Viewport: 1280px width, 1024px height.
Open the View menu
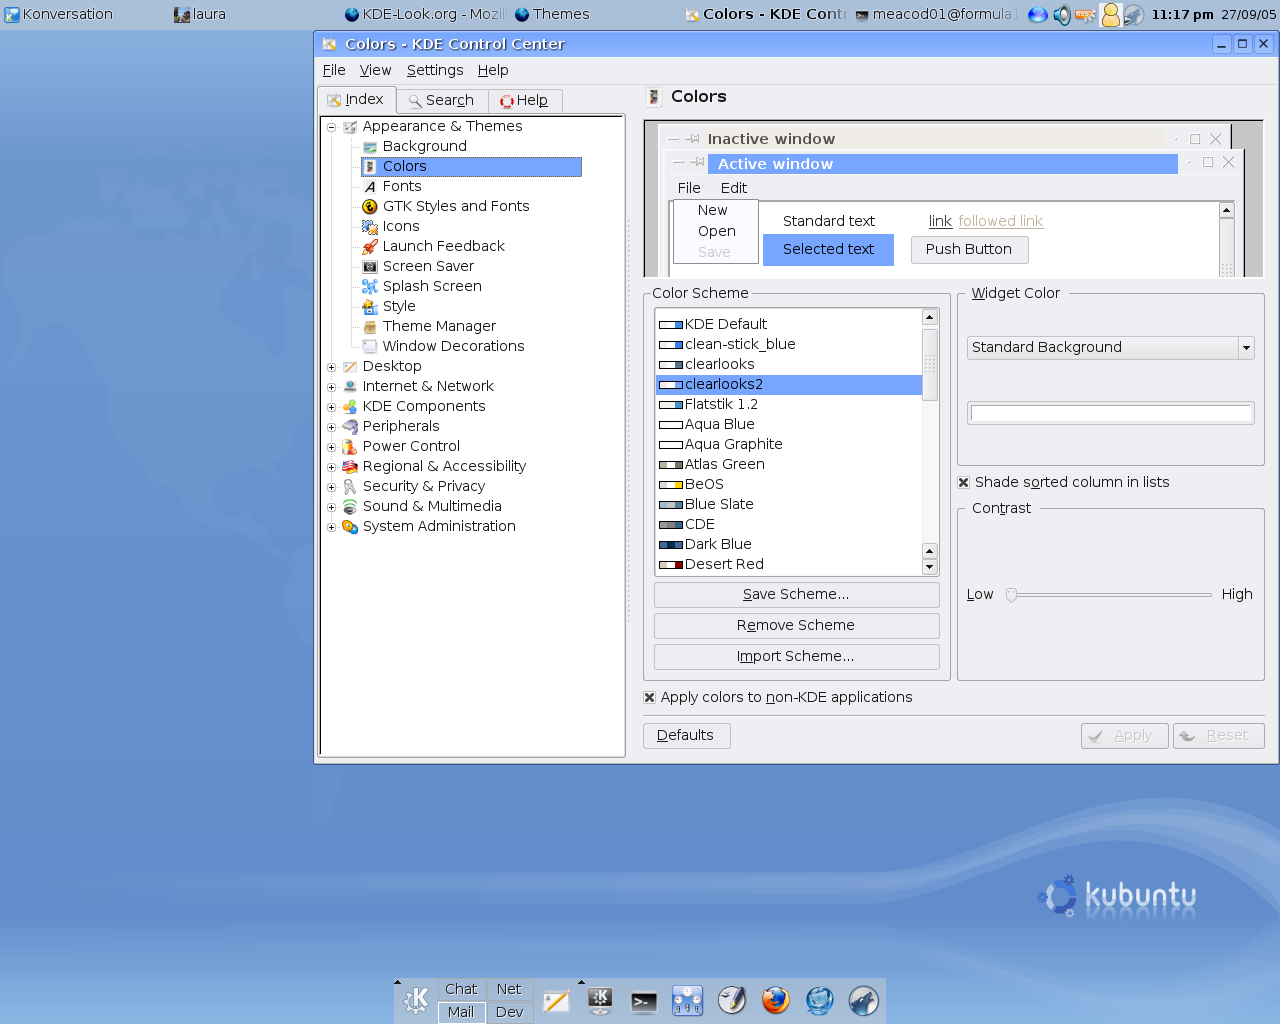(375, 70)
